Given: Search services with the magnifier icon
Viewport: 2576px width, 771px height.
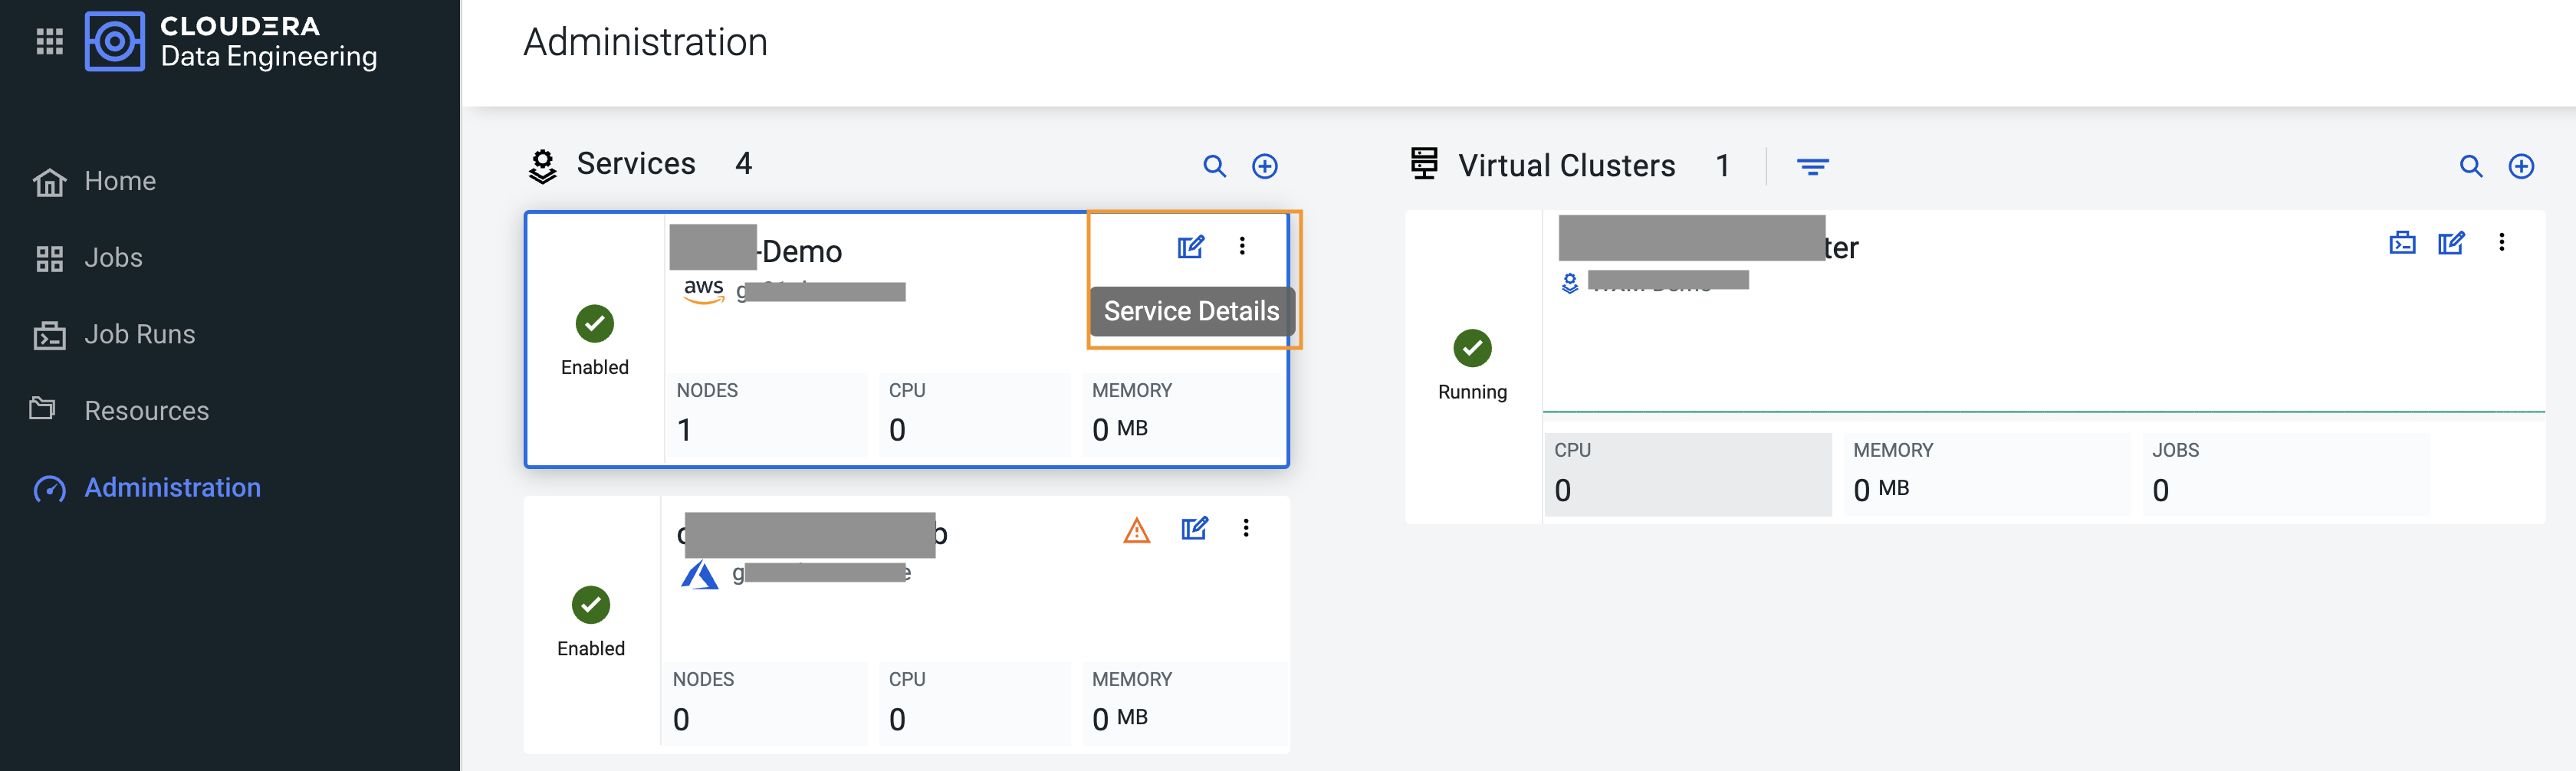Looking at the screenshot, I should pyautogui.click(x=1214, y=166).
